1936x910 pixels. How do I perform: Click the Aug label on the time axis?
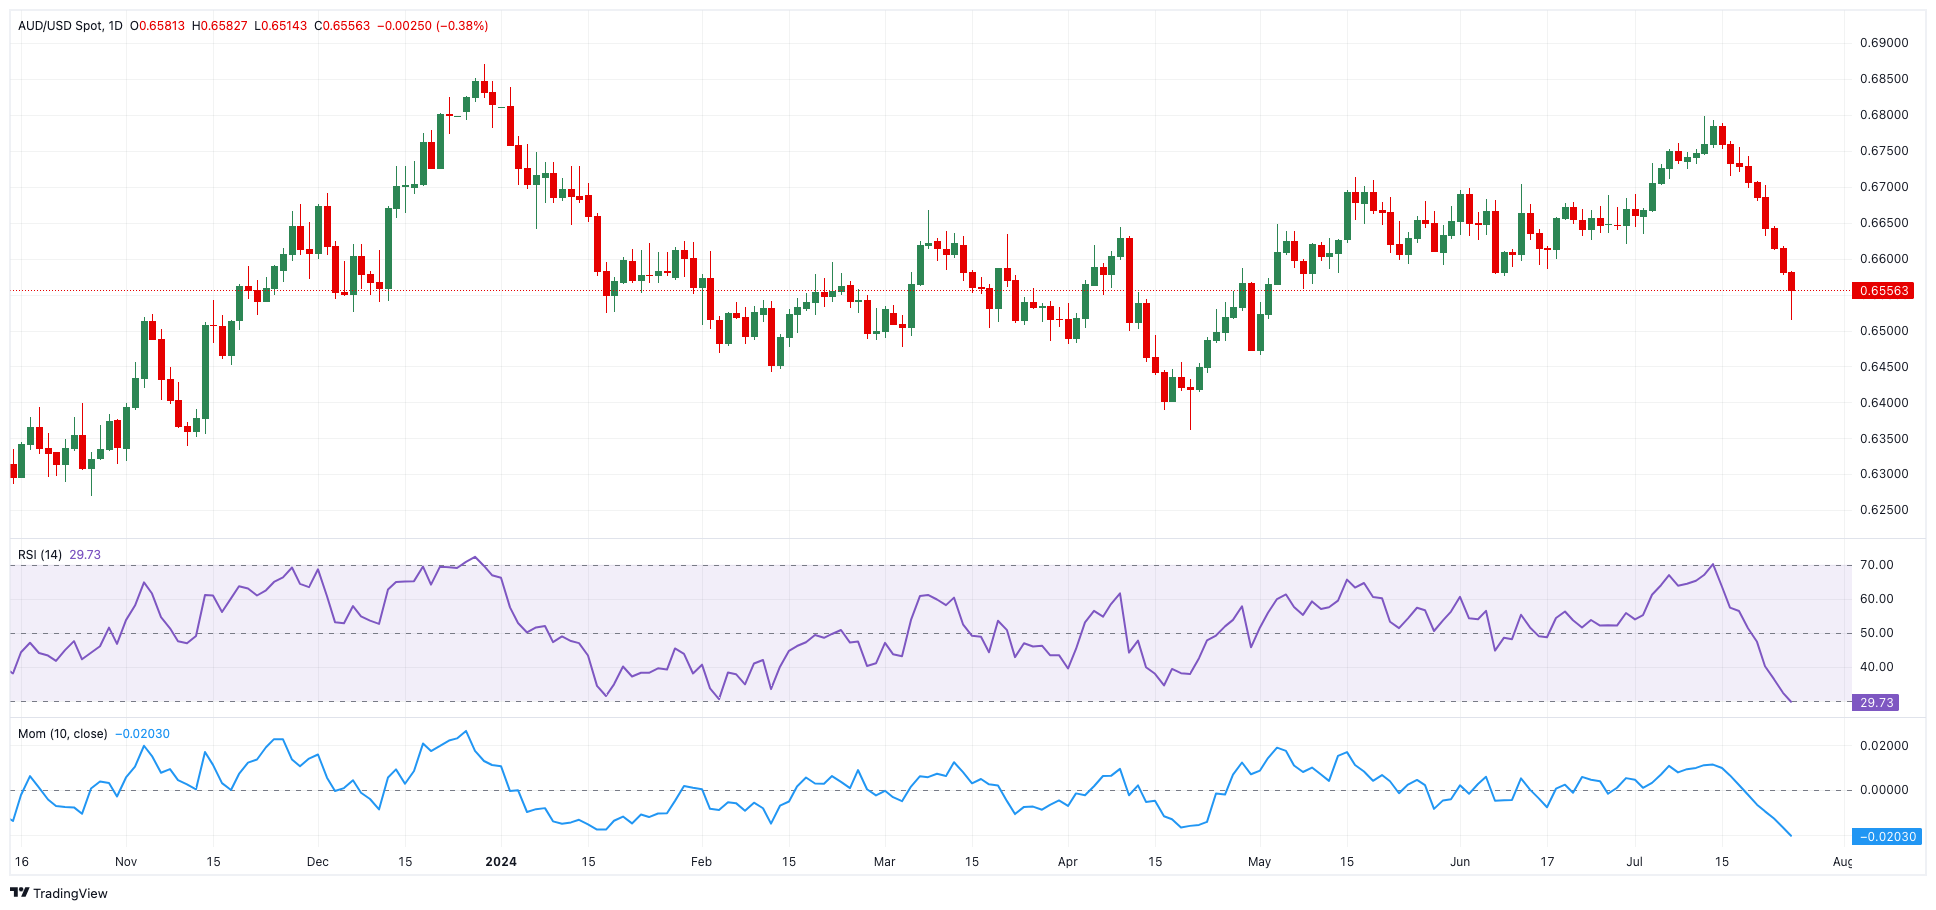click(1842, 861)
